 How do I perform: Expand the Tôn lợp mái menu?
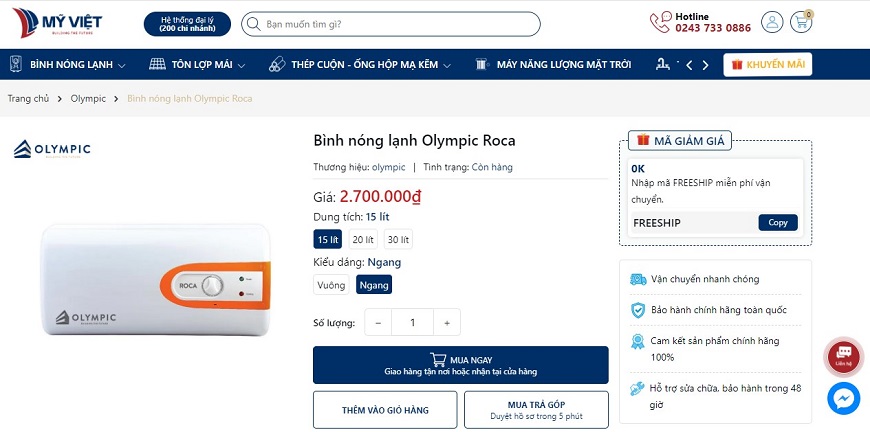click(196, 65)
